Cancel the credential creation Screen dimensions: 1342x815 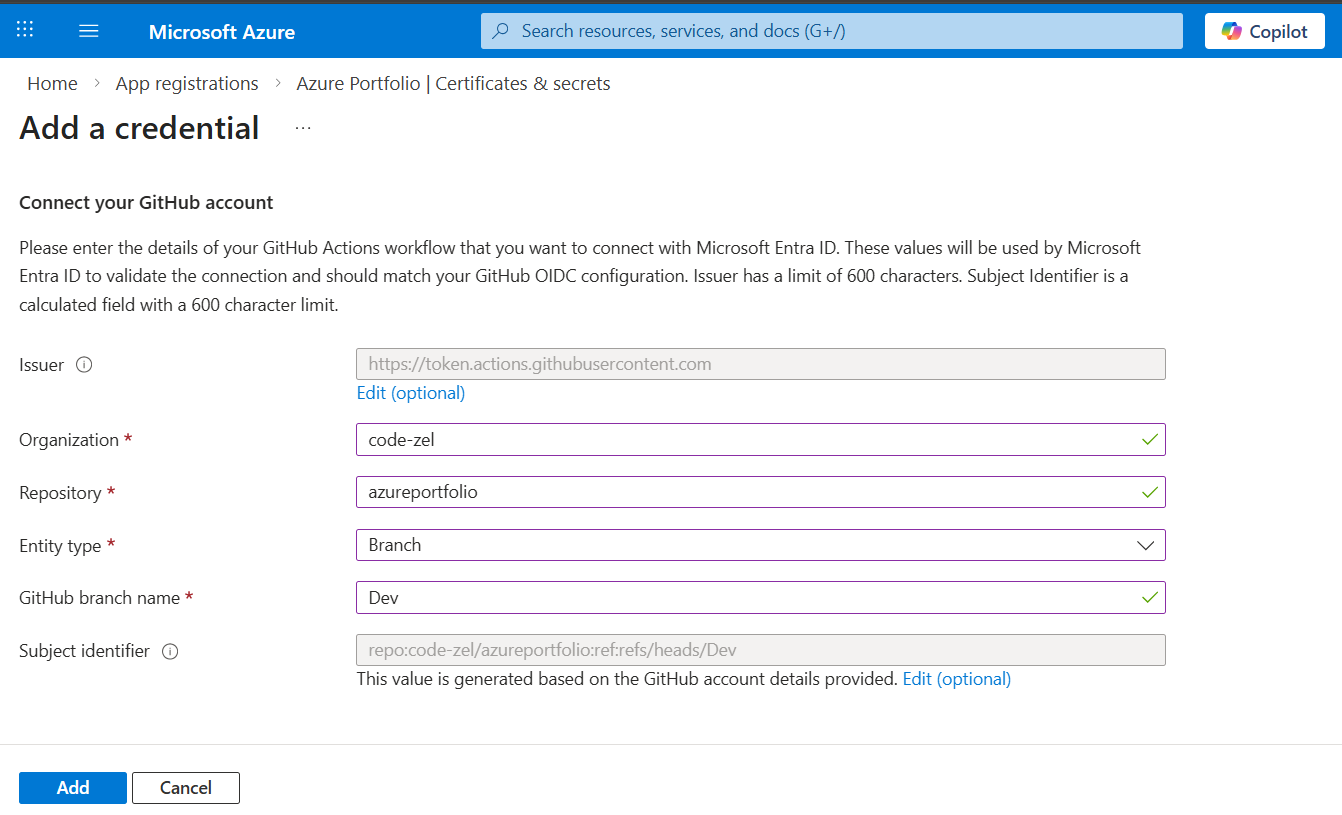[185, 787]
